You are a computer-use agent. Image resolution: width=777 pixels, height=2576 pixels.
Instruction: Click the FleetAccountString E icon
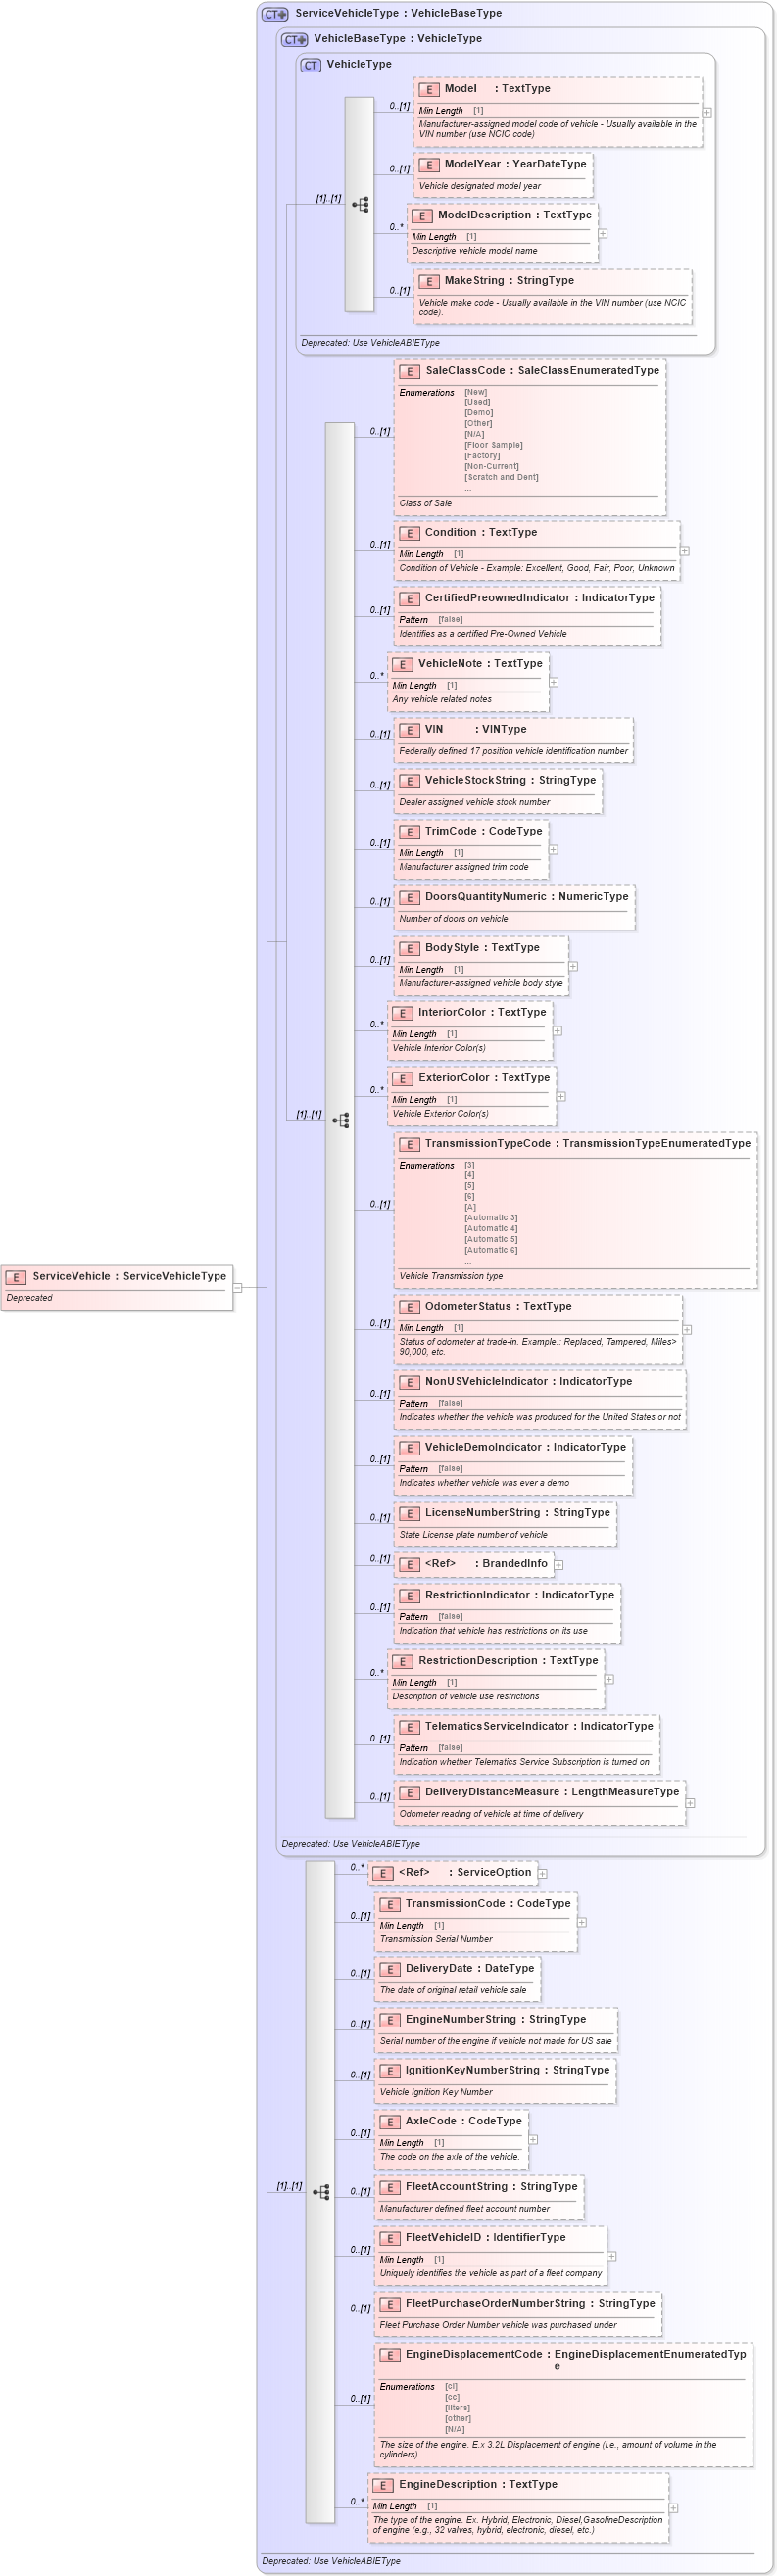(x=390, y=2187)
